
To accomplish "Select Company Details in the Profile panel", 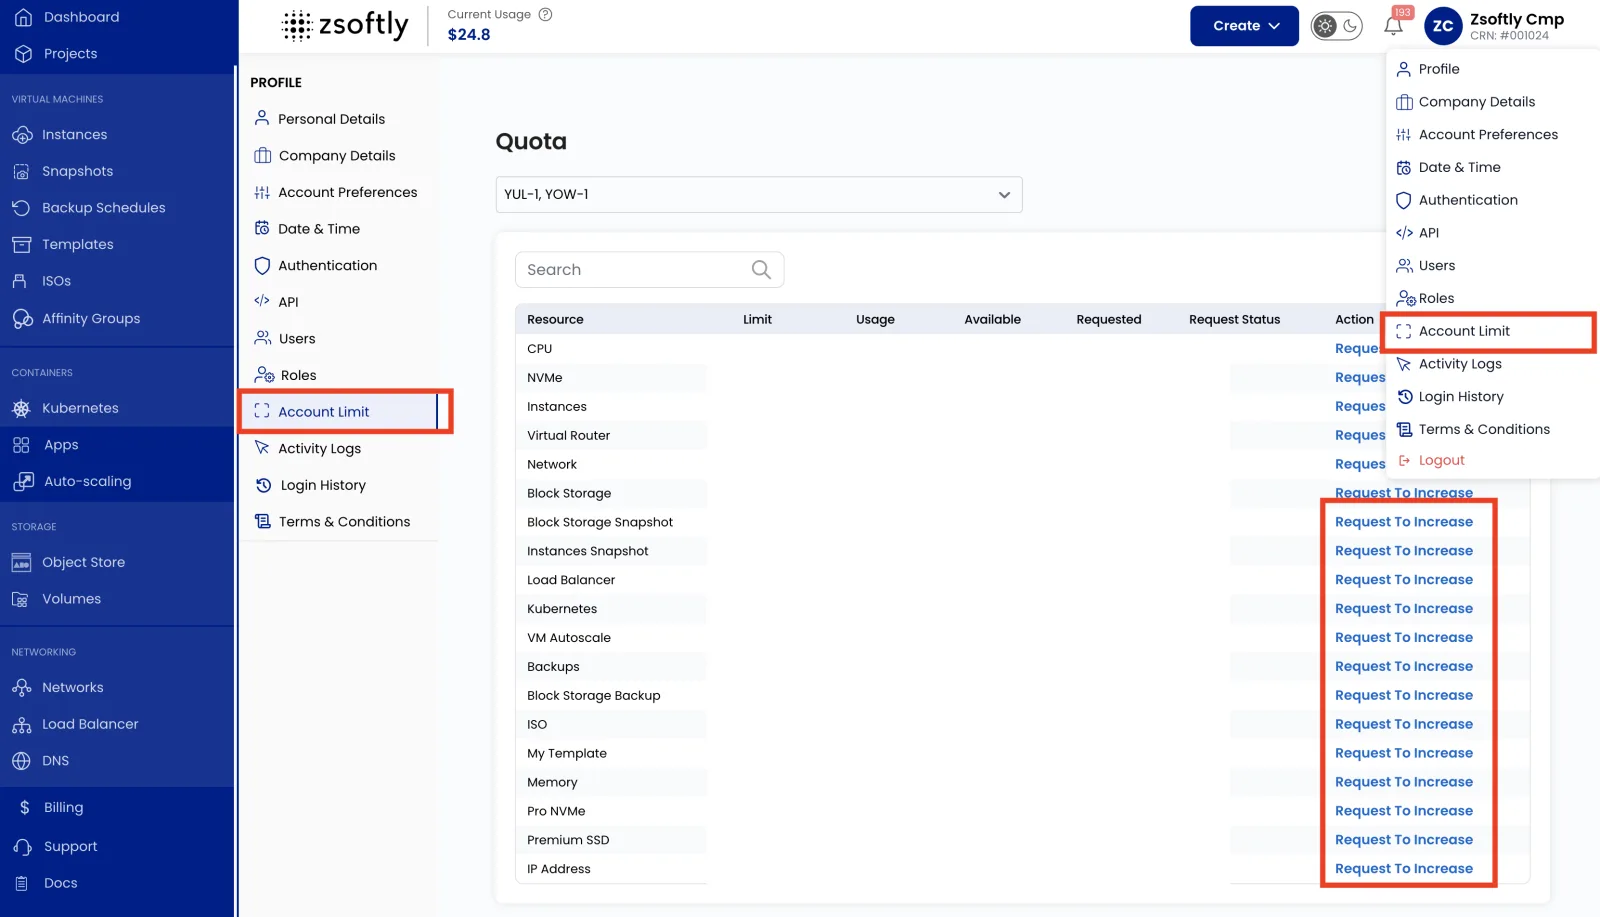I will [325, 156].
